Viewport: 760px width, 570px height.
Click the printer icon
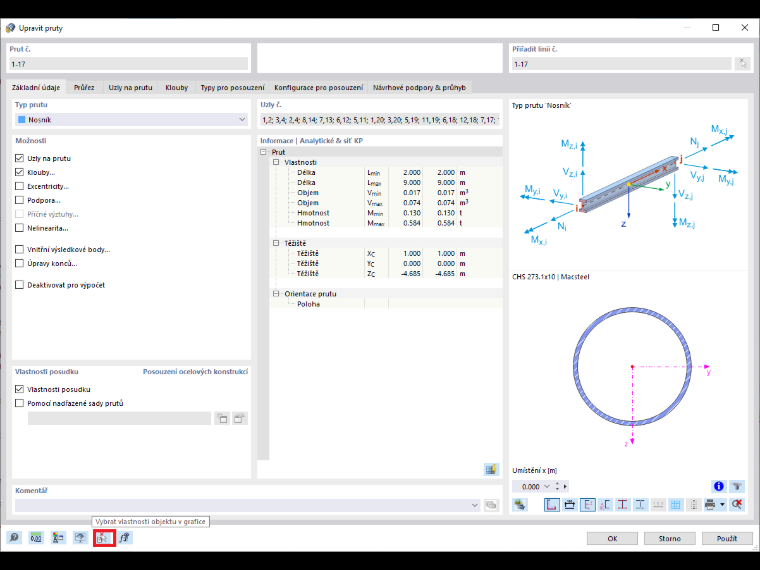pos(710,505)
